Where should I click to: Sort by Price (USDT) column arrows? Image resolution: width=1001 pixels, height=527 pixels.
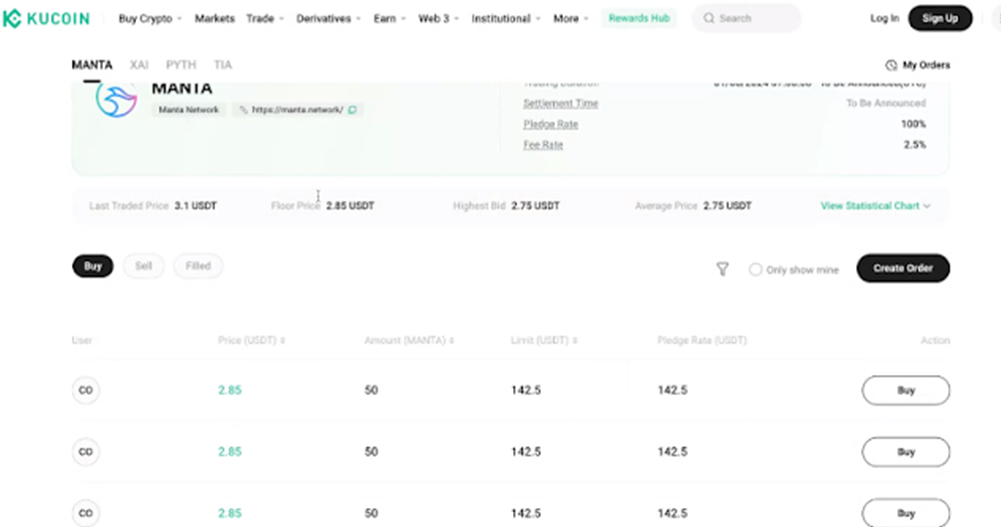tap(283, 341)
